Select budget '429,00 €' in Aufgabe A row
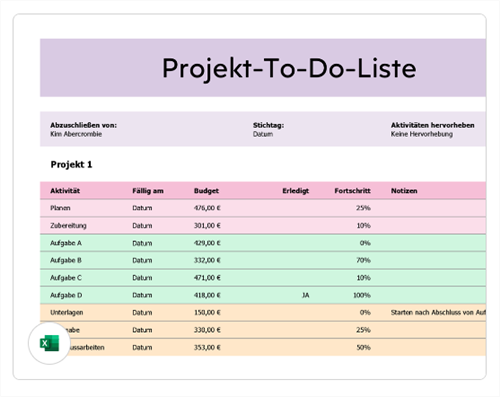This screenshot has height=397, width=500. (207, 243)
